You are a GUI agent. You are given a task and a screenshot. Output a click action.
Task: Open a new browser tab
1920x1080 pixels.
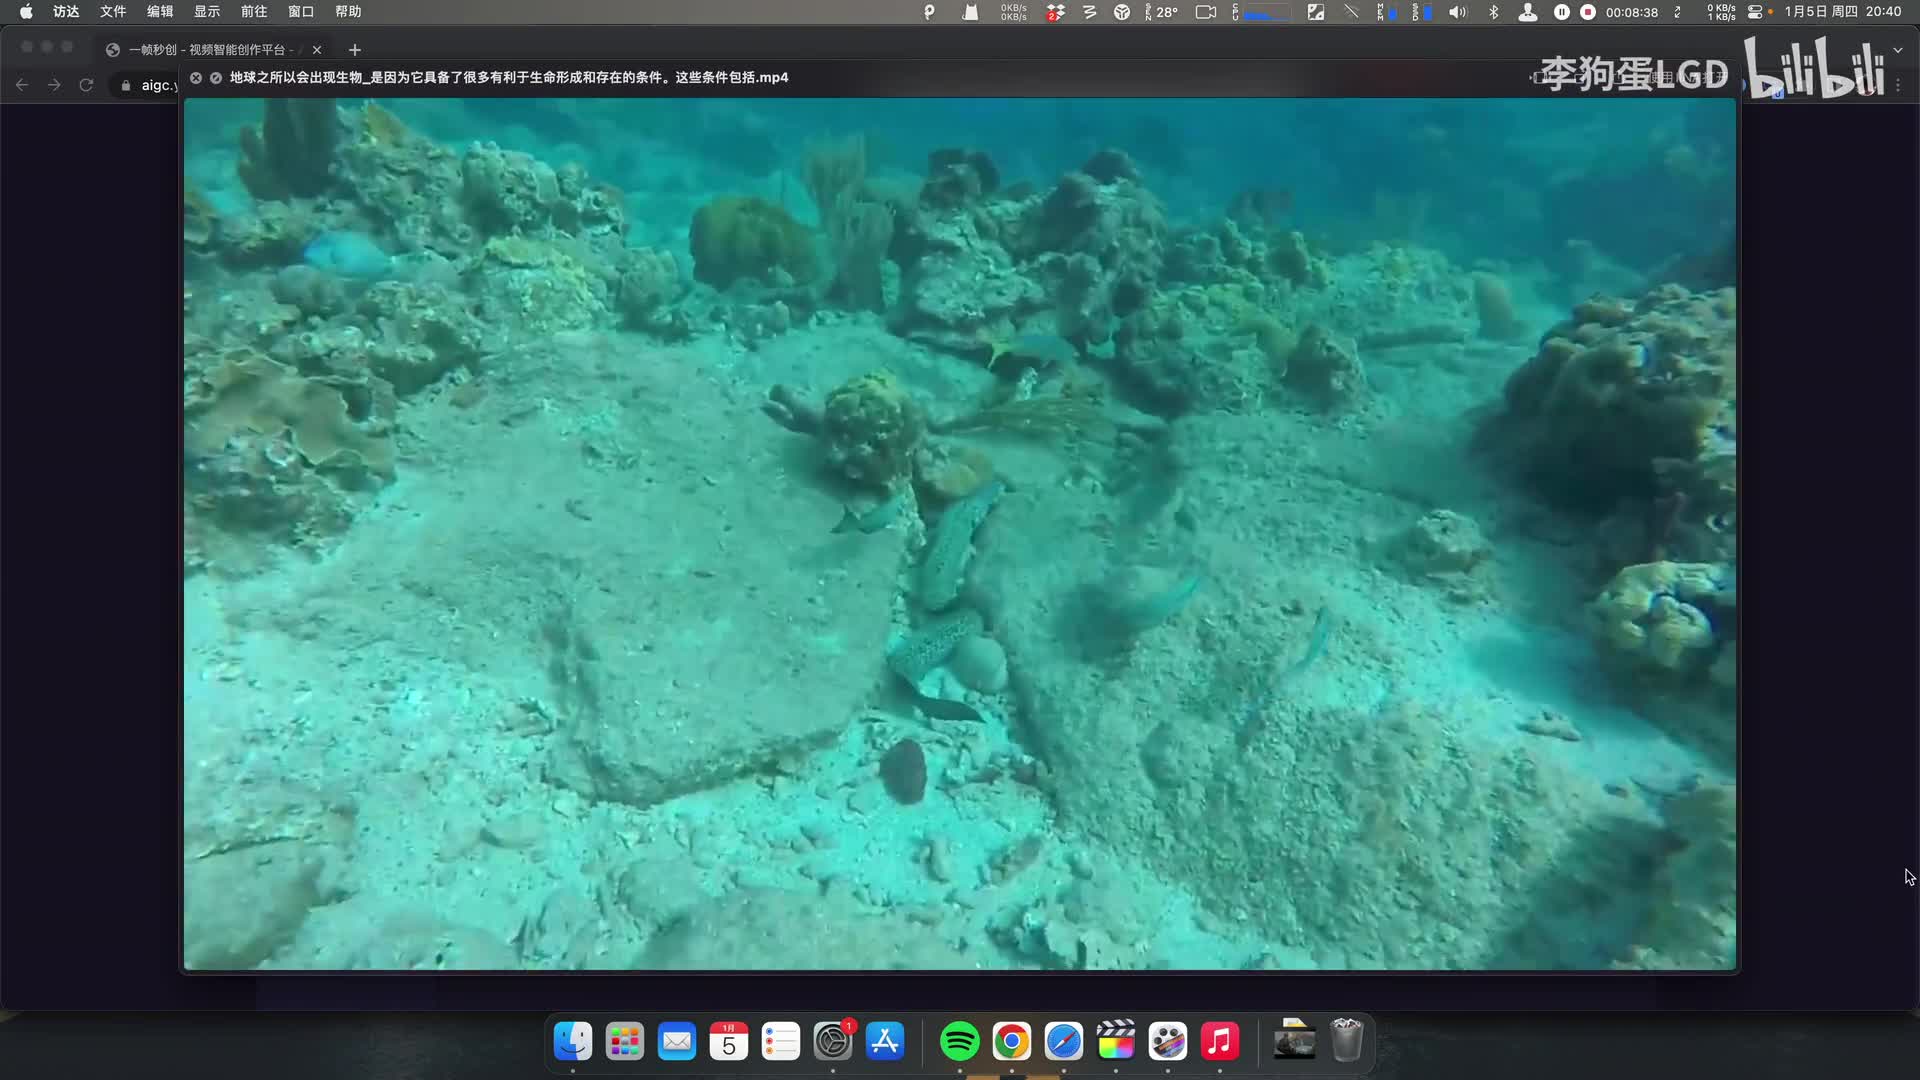point(354,50)
